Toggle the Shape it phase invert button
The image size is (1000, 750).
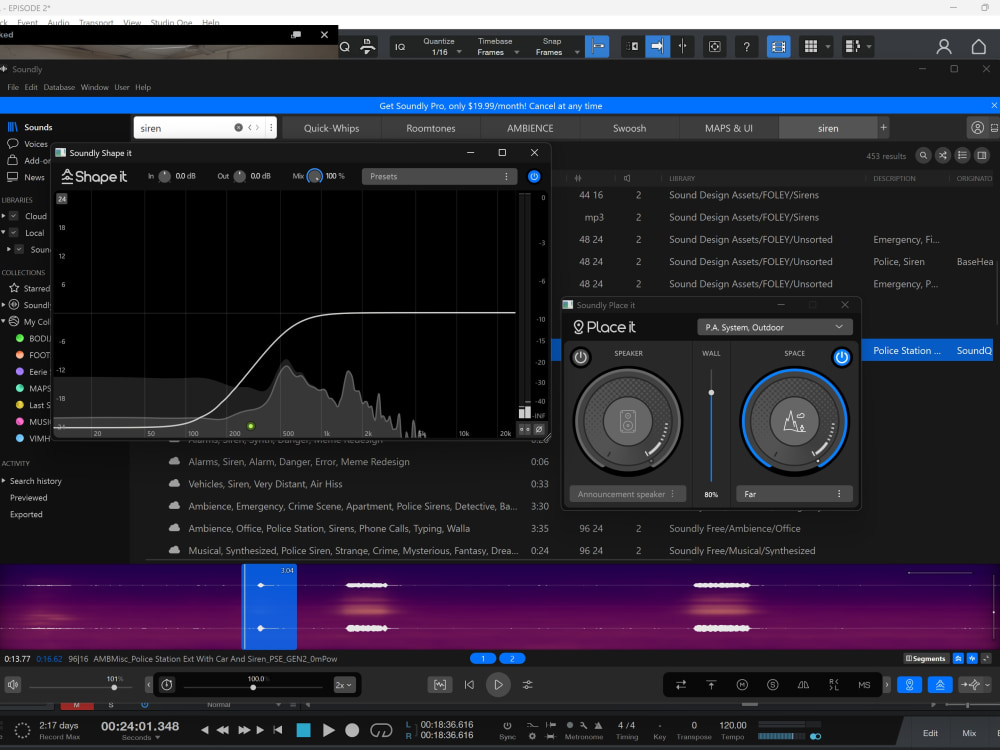[539, 429]
